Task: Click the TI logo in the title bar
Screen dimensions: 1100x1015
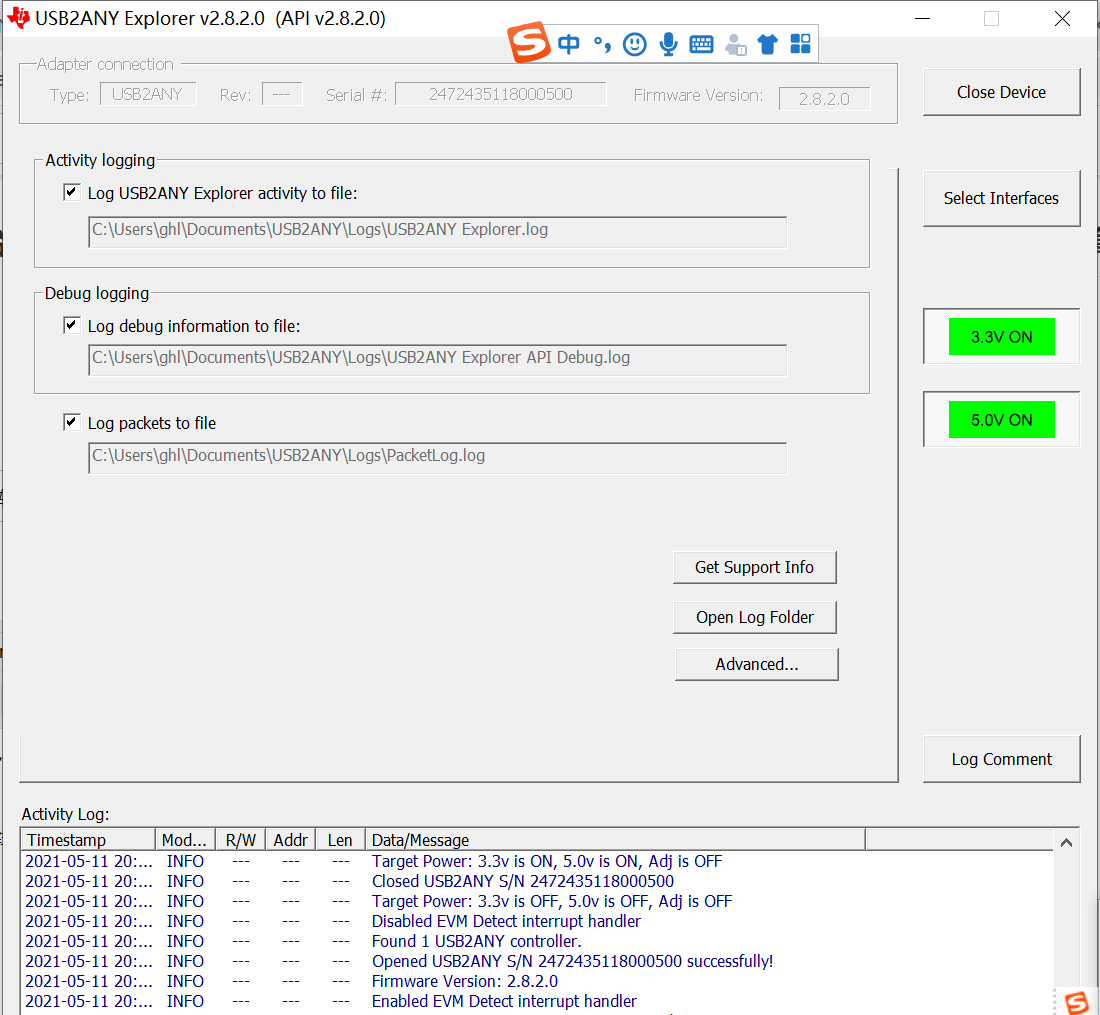Action: pyautogui.click(x=19, y=18)
